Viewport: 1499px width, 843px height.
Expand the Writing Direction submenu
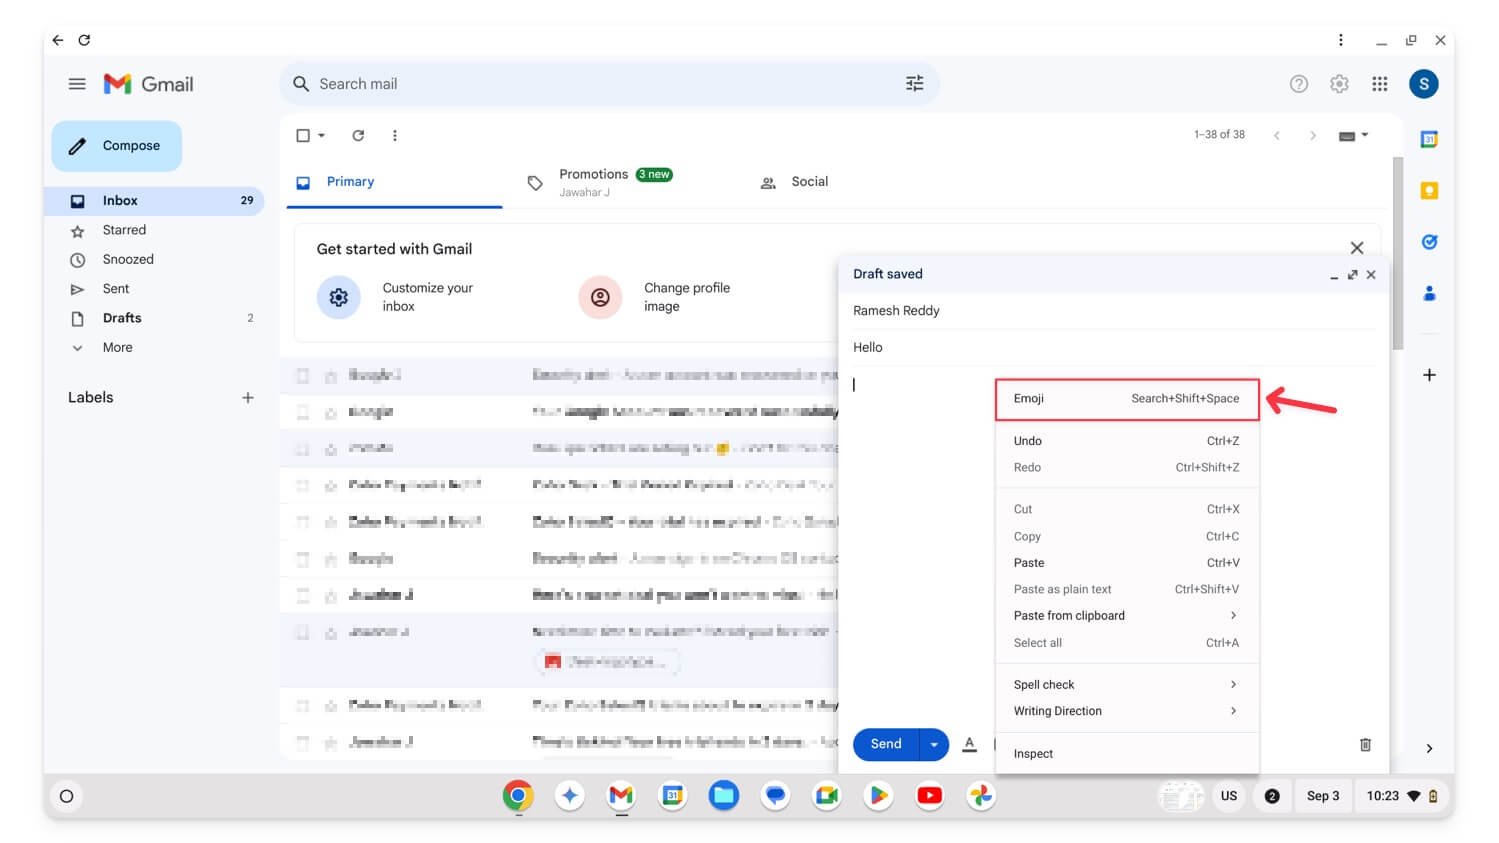(1127, 711)
